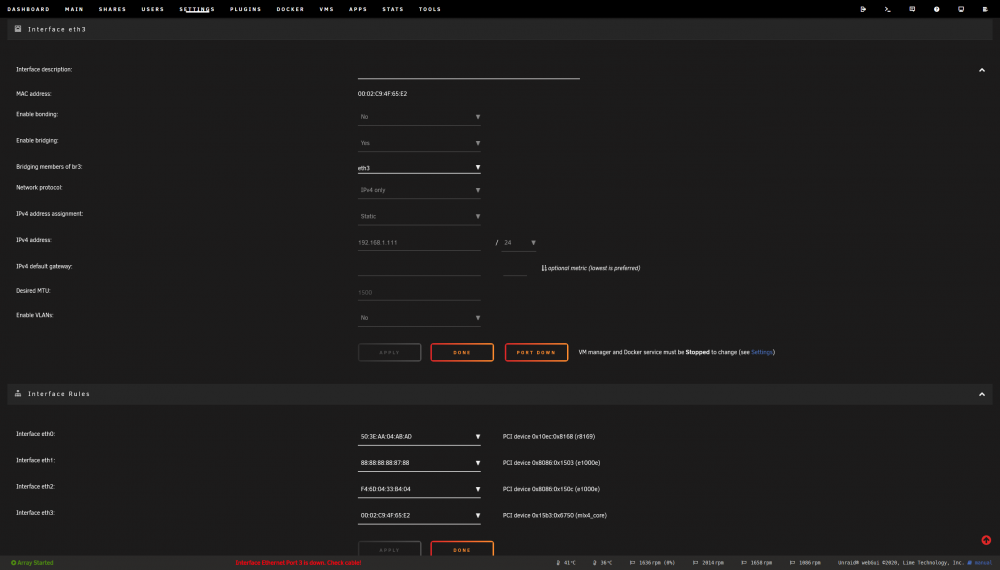The image size is (1000, 570).
Task: Click Apply button under Interface Rules
Action: [389, 548]
